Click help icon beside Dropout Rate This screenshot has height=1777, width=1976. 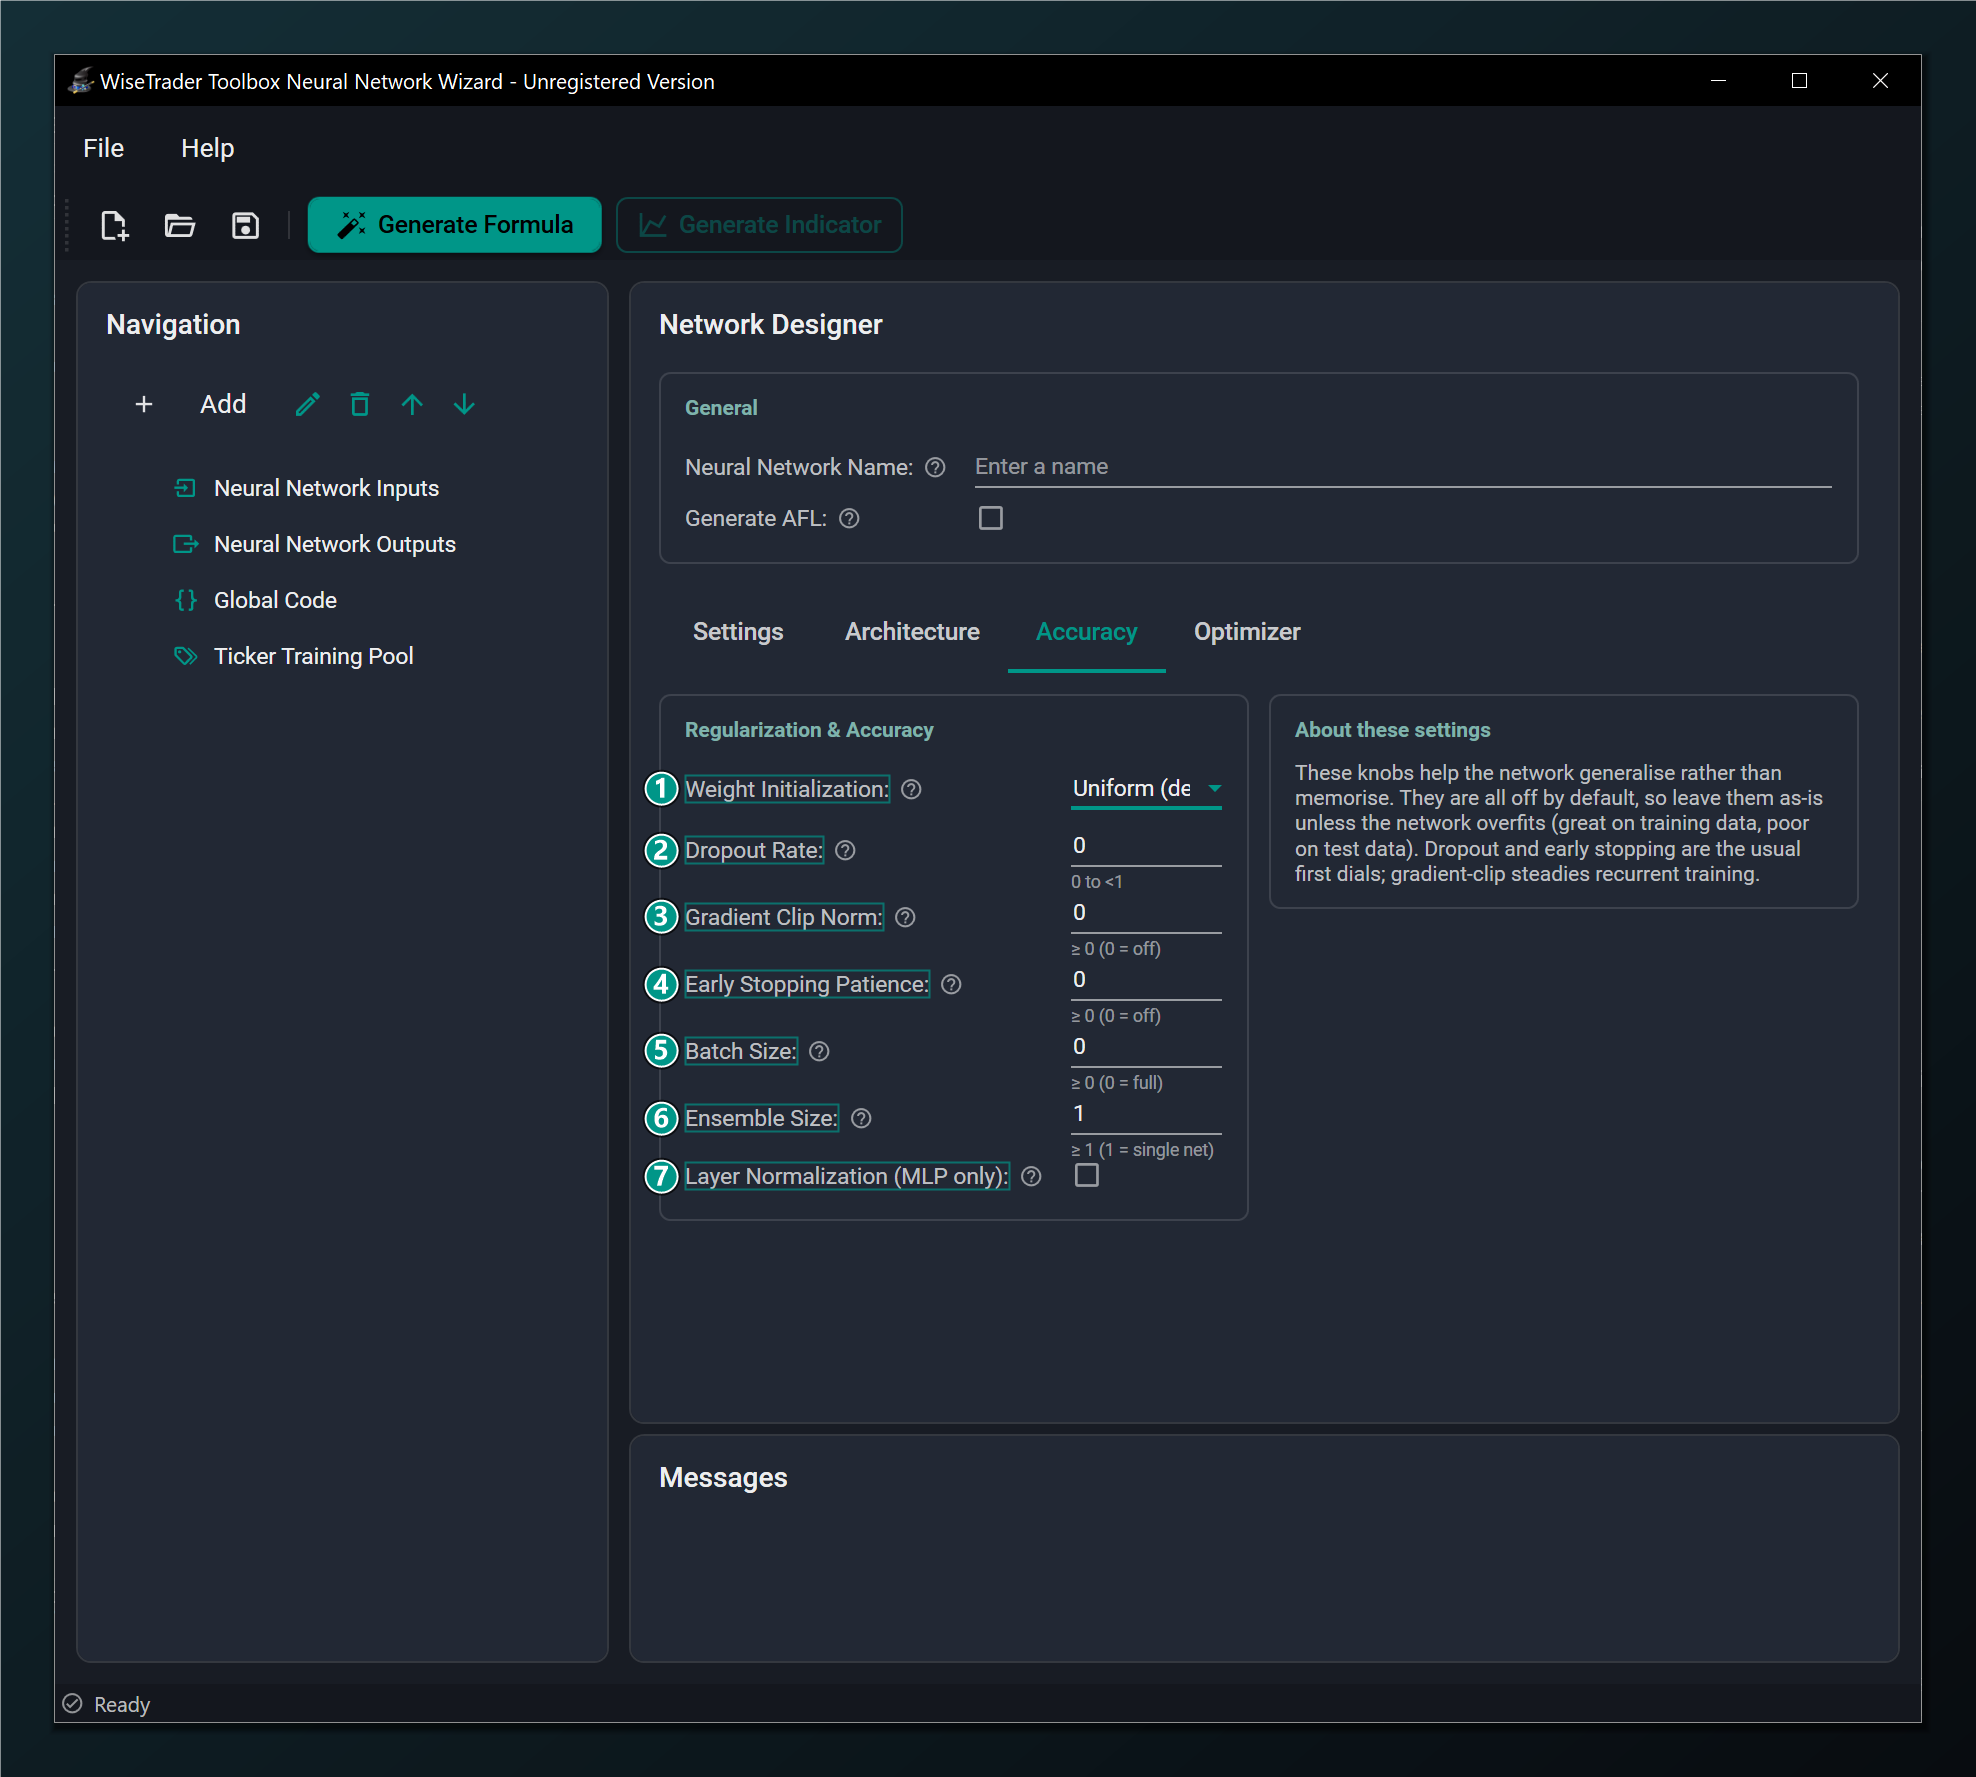tap(845, 850)
